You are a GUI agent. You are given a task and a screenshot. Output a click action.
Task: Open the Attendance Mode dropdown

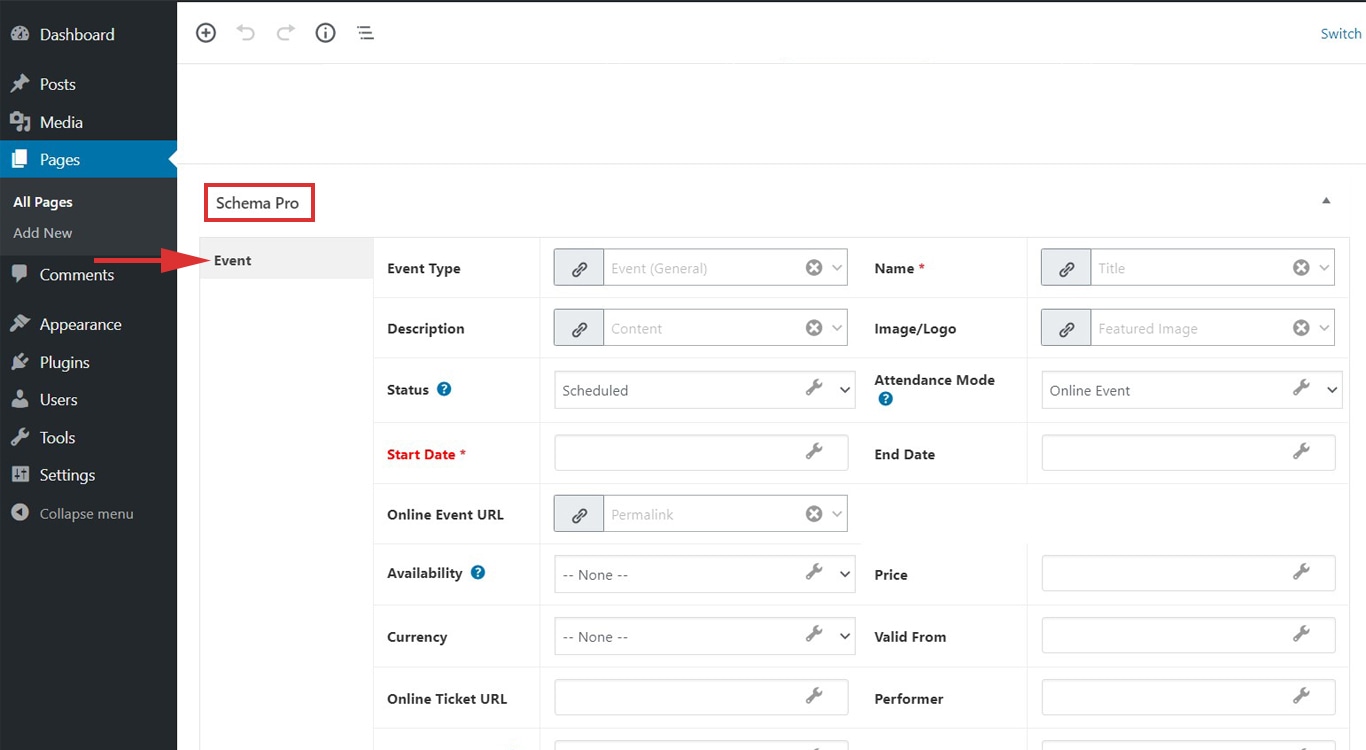click(1331, 390)
